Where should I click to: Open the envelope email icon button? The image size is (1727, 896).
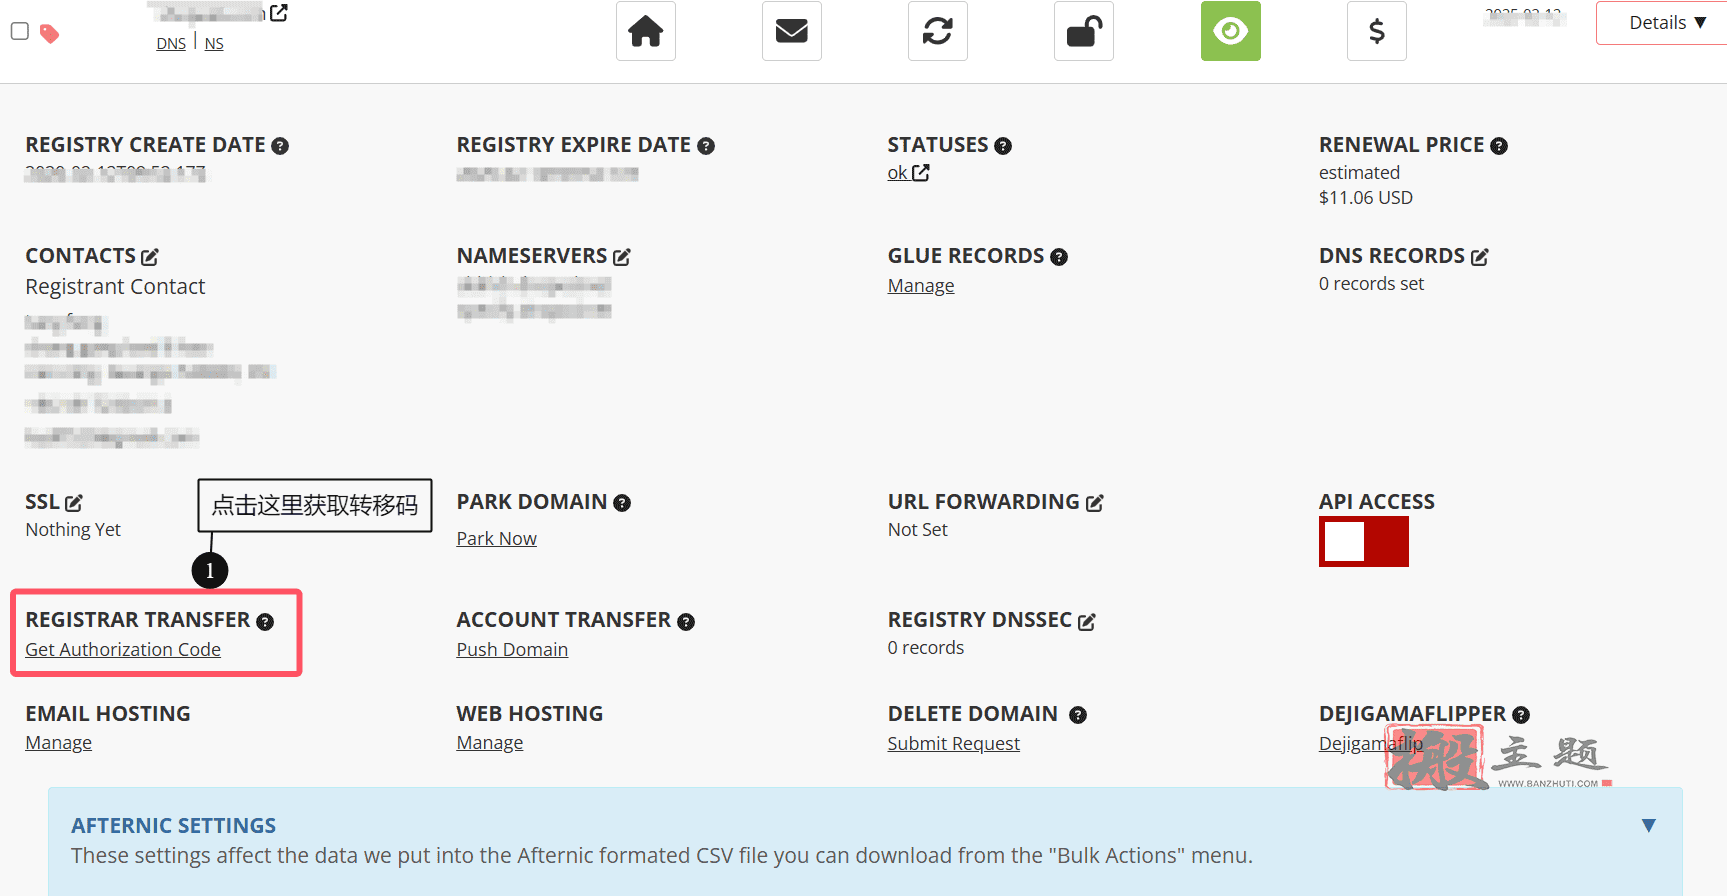pos(792,31)
